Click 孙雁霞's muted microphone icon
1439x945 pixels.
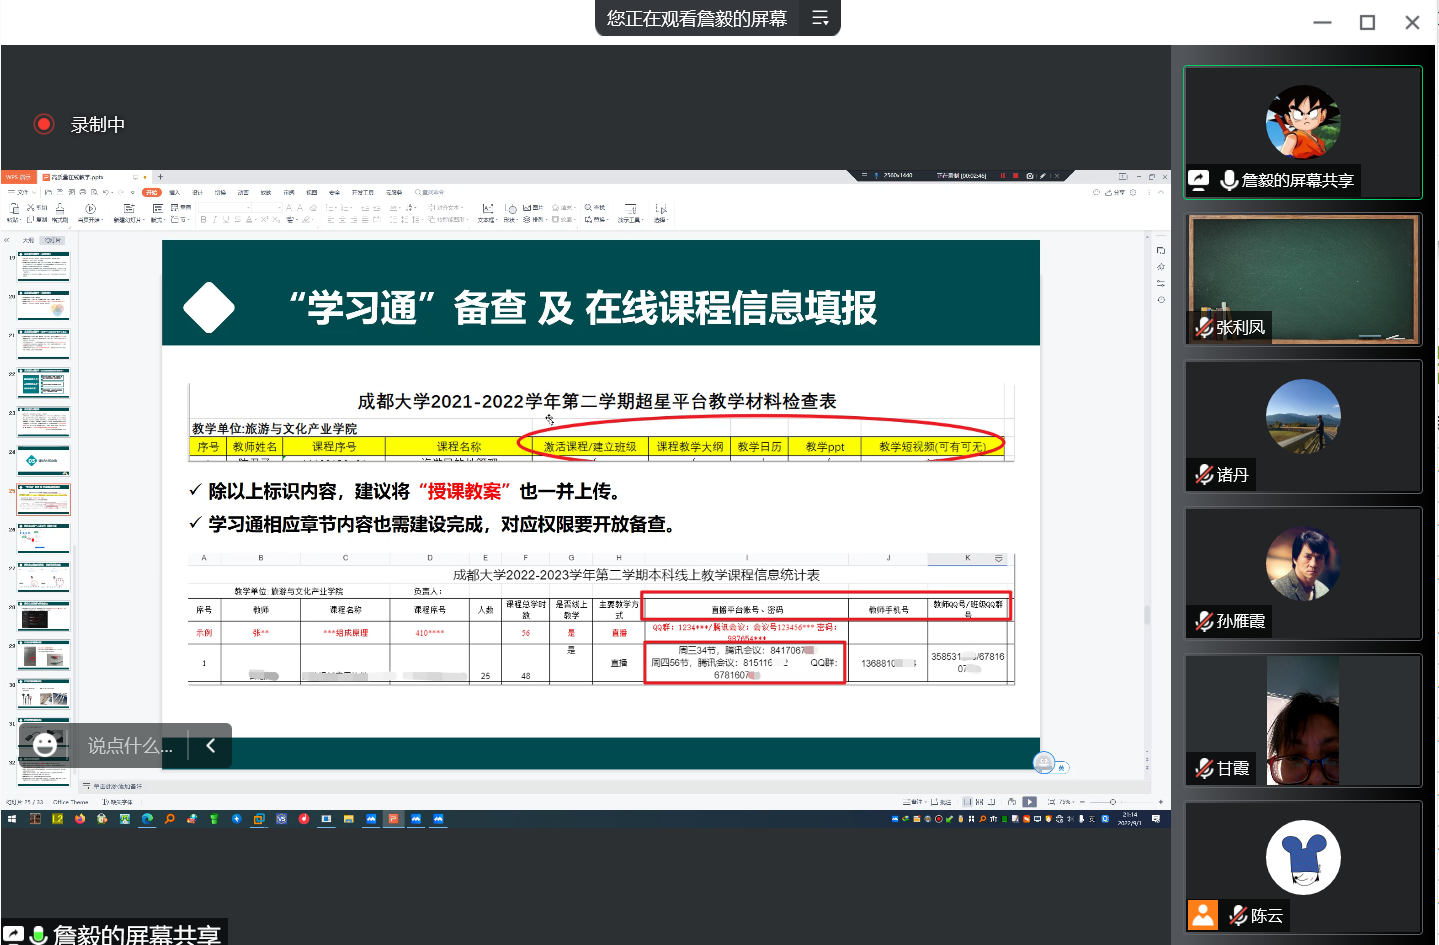(x=1203, y=621)
